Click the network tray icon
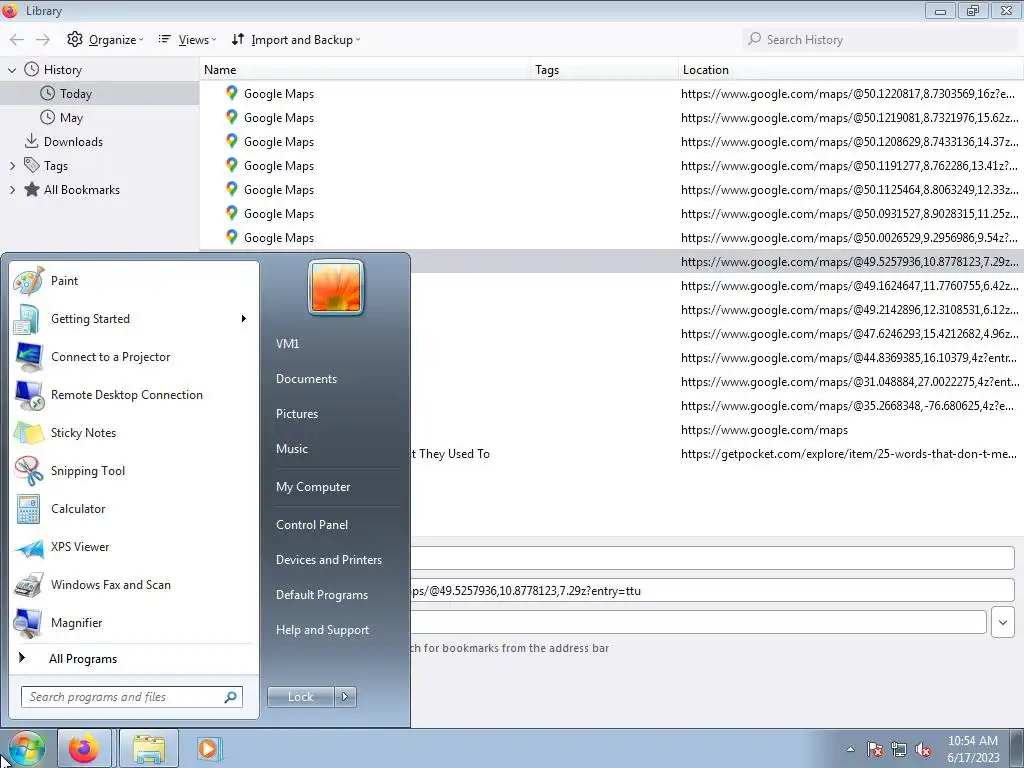Screen dimensions: 1024x768 pos(899,749)
